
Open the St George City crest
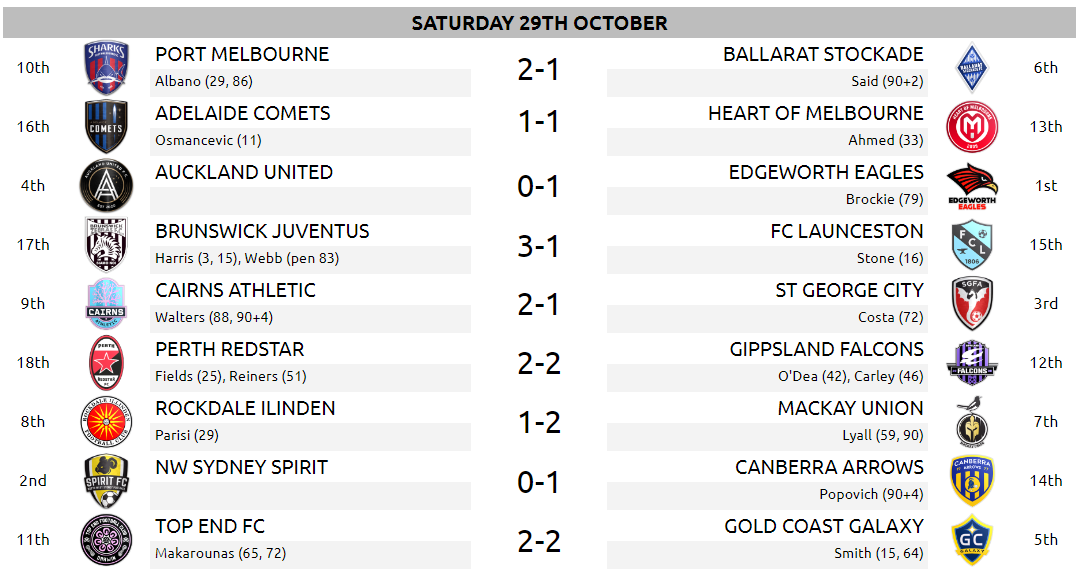point(972,303)
